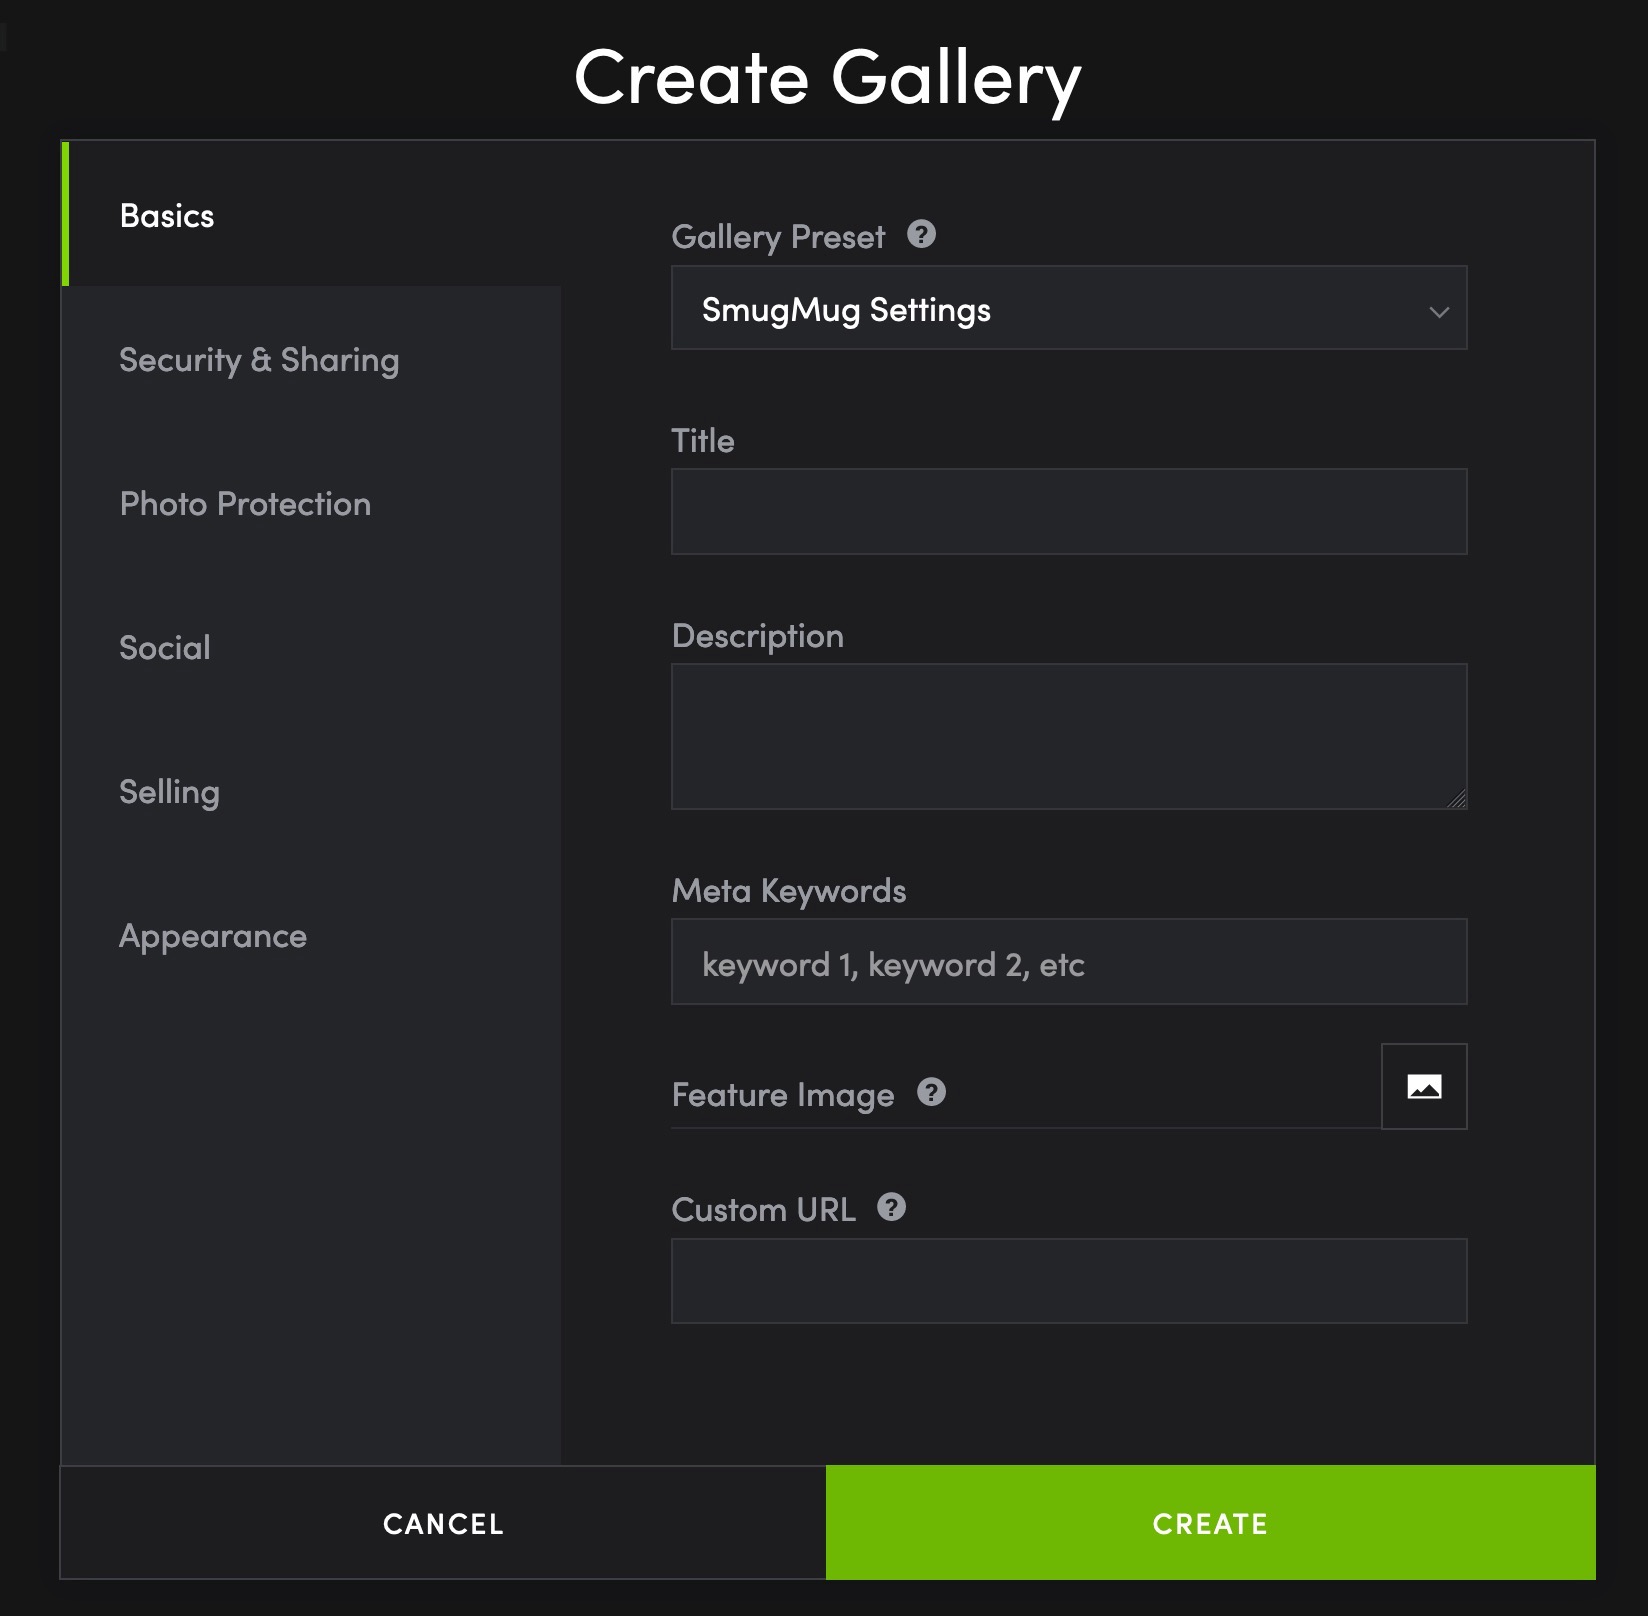Click the Create Gallery heading
The width and height of the screenshot is (1648, 1616).
pyautogui.click(x=828, y=78)
